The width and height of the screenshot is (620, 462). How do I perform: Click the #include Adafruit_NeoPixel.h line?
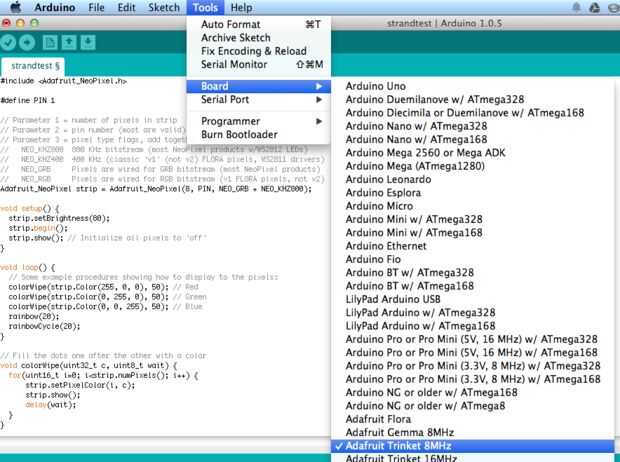(x=64, y=81)
